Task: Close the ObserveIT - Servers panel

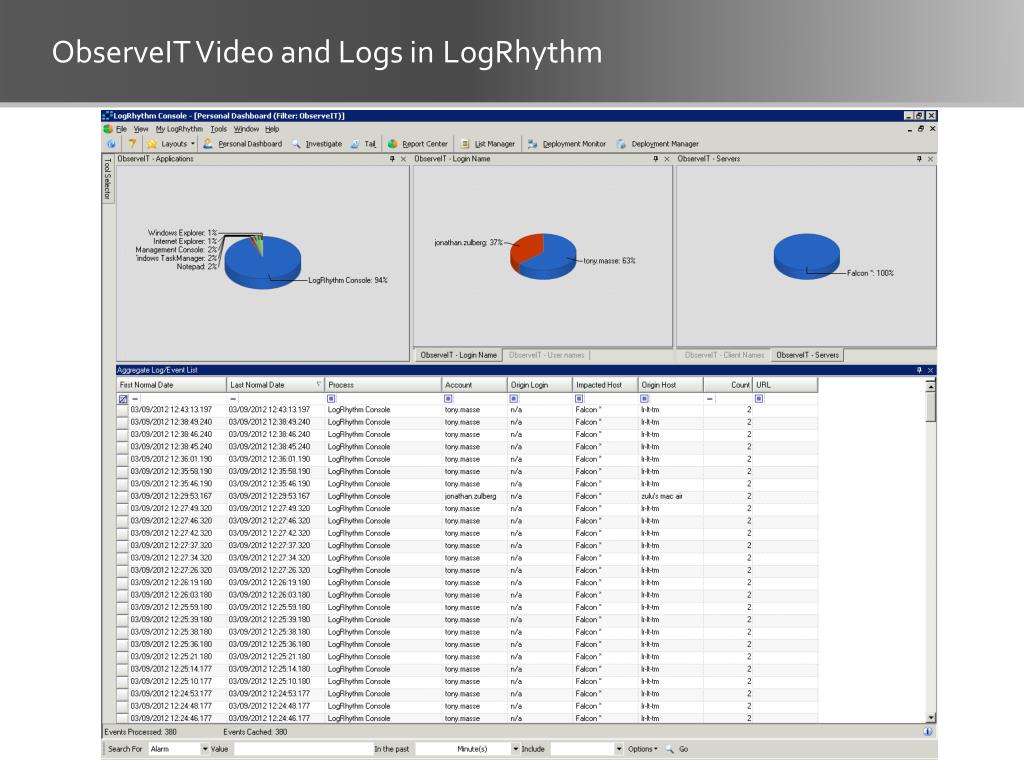Action: coord(931,159)
